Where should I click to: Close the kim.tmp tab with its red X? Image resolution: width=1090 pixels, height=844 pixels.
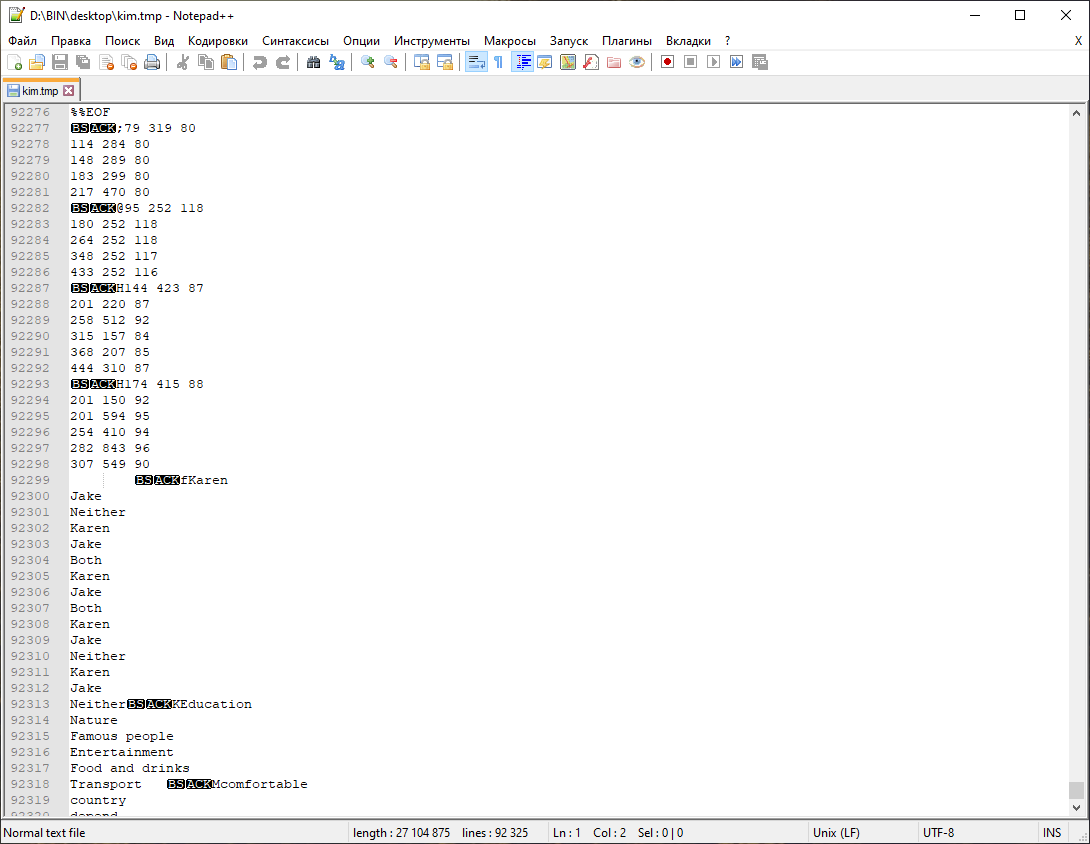click(x=68, y=90)
